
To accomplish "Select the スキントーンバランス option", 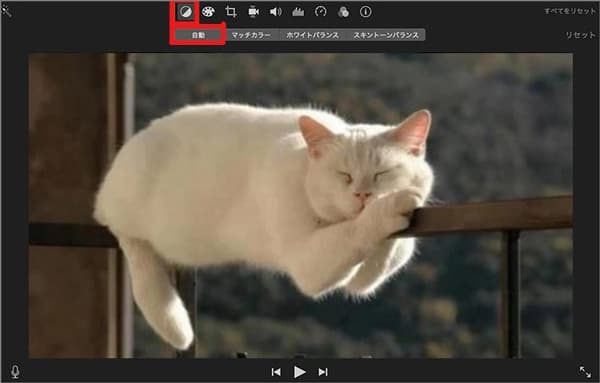I will coord(386,35).
